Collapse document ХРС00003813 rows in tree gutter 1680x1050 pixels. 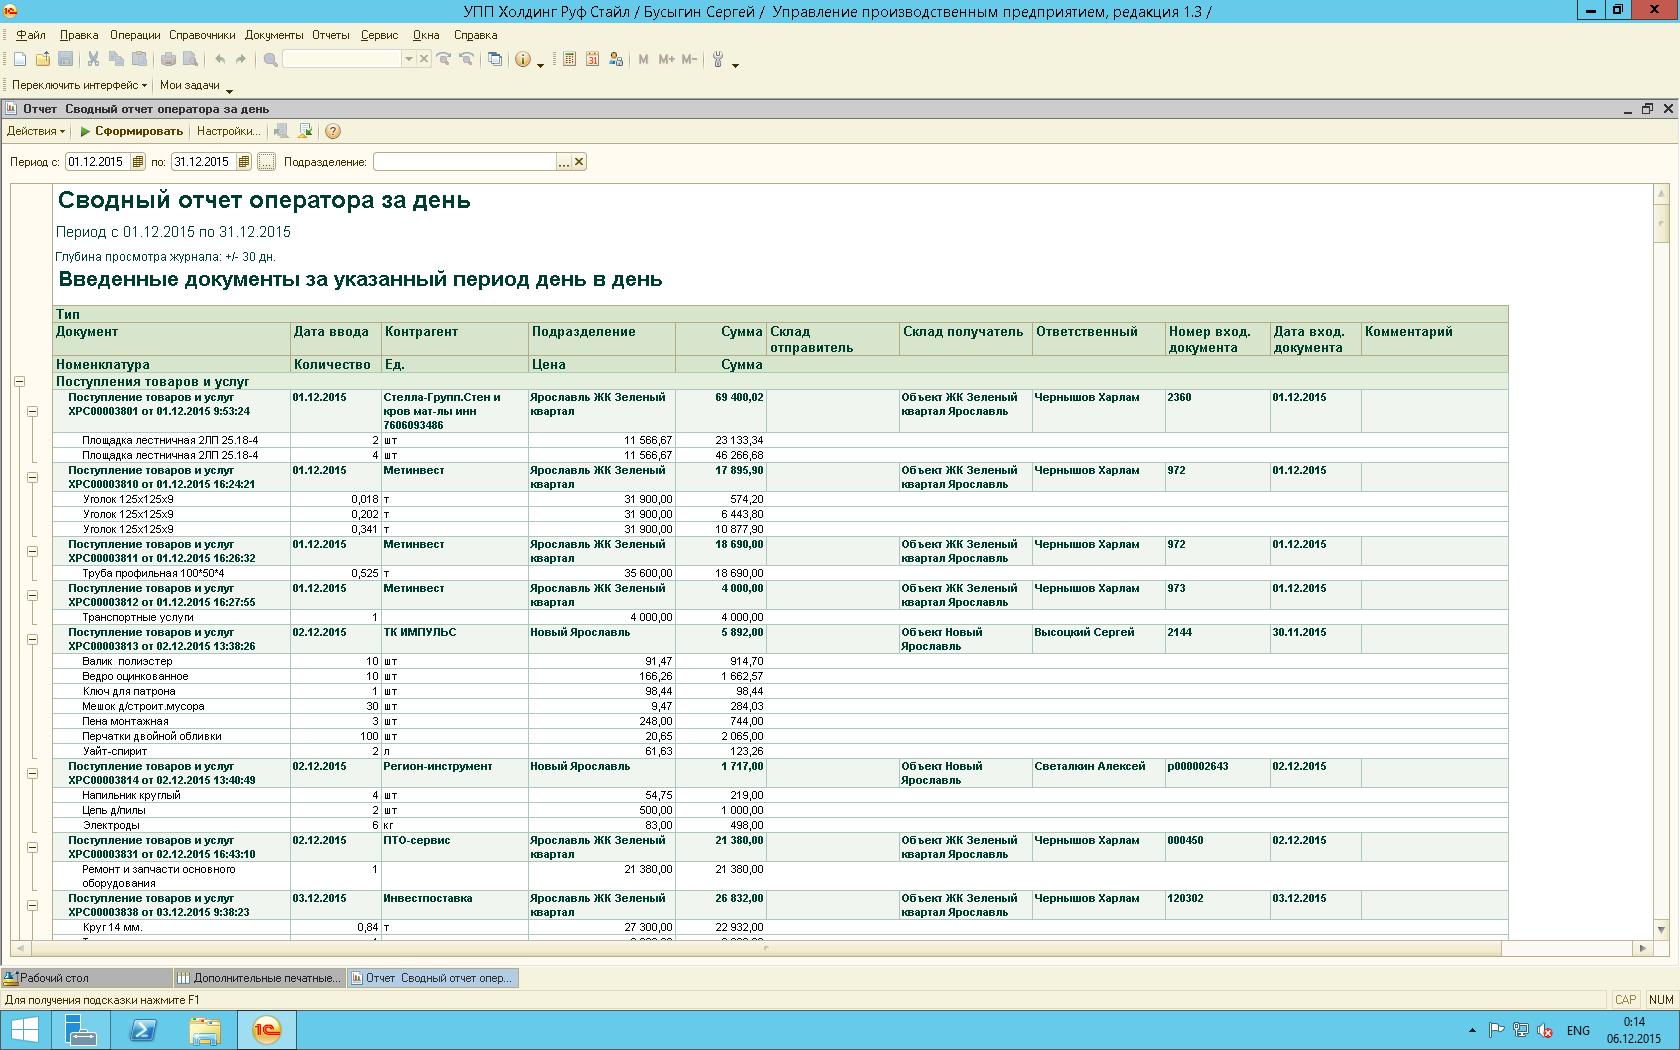(x=32, y=639)
